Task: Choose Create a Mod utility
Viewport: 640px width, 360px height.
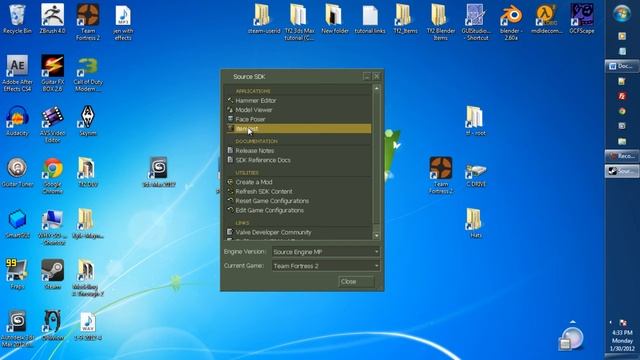Action: point(299,182)
